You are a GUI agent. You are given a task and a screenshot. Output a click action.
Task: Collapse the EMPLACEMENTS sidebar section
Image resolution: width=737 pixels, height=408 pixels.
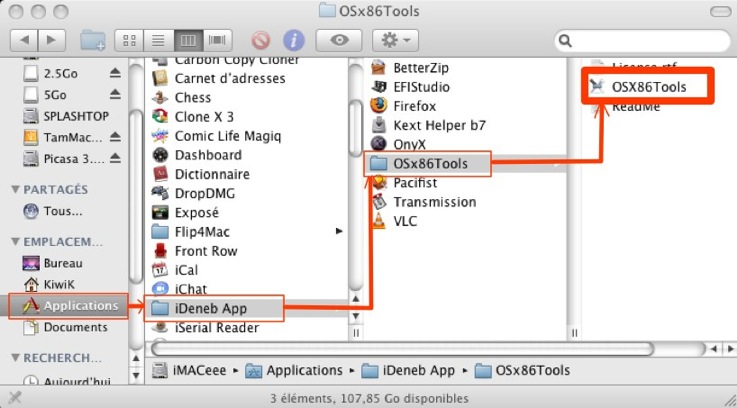pyautogui.click(x=16, y=242)
